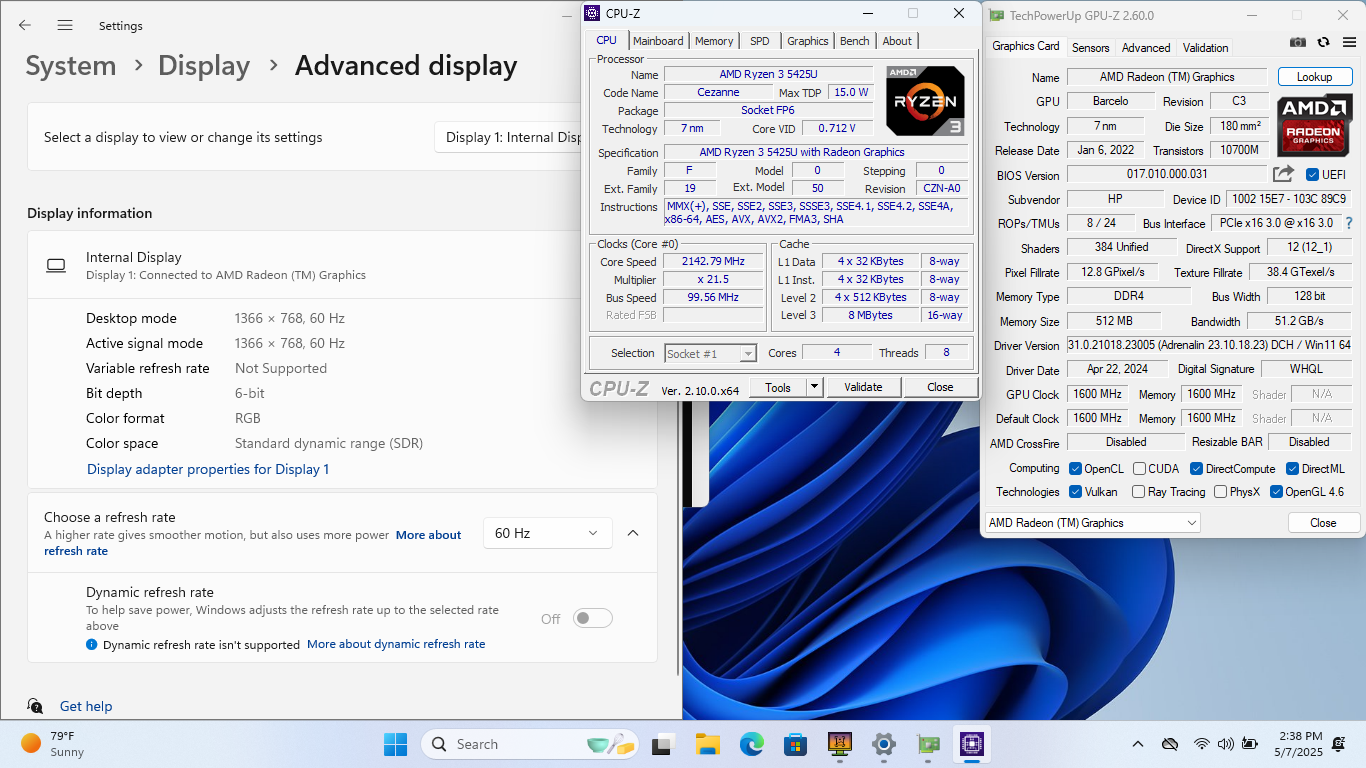
Task: Click the volume icon in system tray
Action: click(x=1225, y=744)
